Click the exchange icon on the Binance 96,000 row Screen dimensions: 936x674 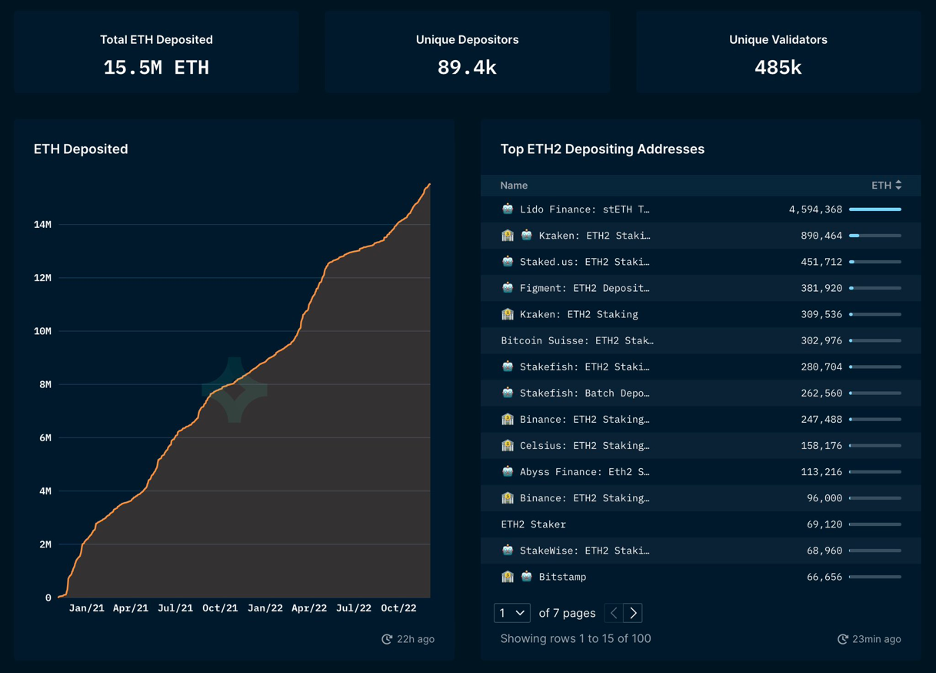pyautogui.click(x=507, y=498)
